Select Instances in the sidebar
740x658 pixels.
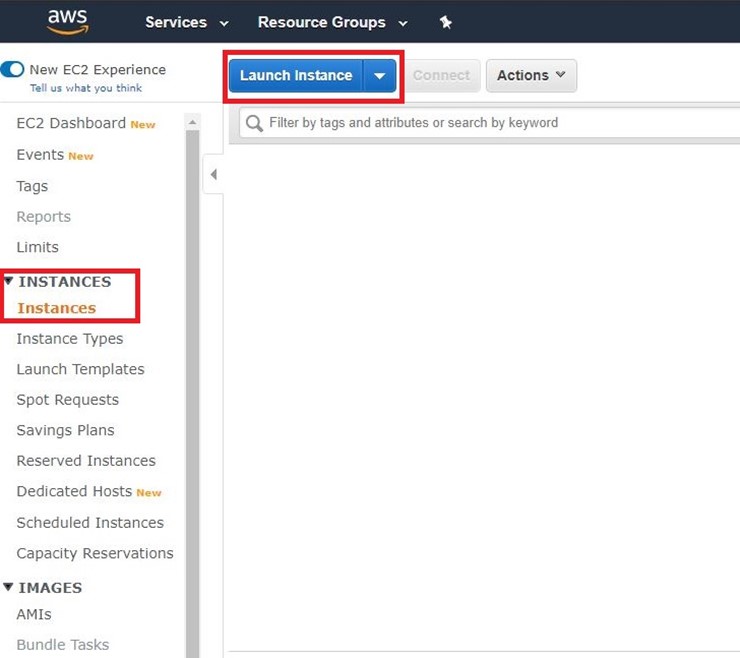pyautogui.click(x=57, y=308)
